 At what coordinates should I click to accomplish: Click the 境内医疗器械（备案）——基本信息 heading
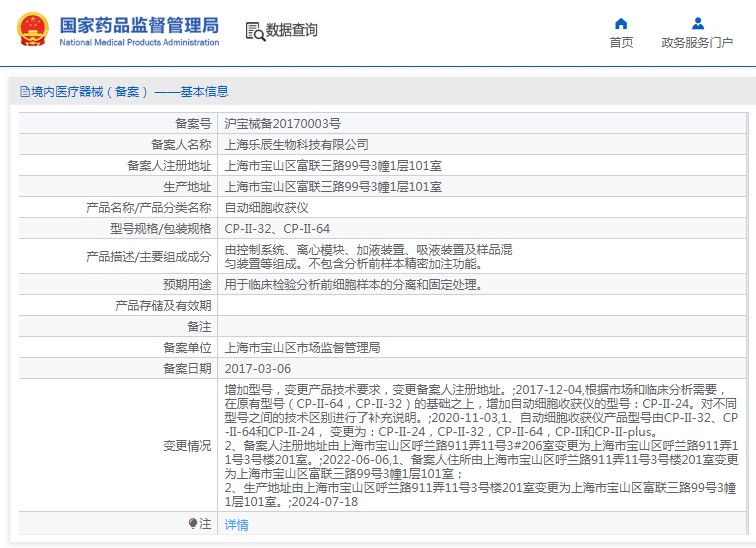click(x=129, y=92)
